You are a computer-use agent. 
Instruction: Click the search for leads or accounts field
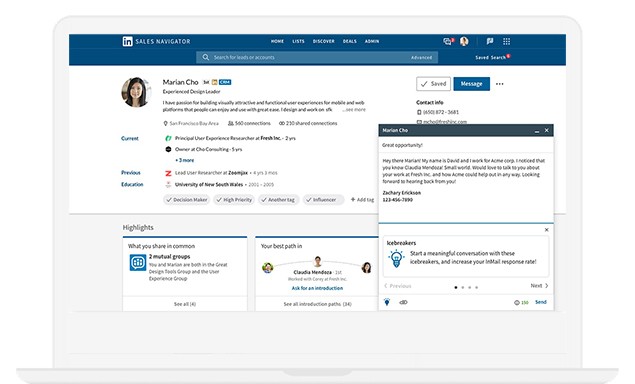(x=317, y=58)
